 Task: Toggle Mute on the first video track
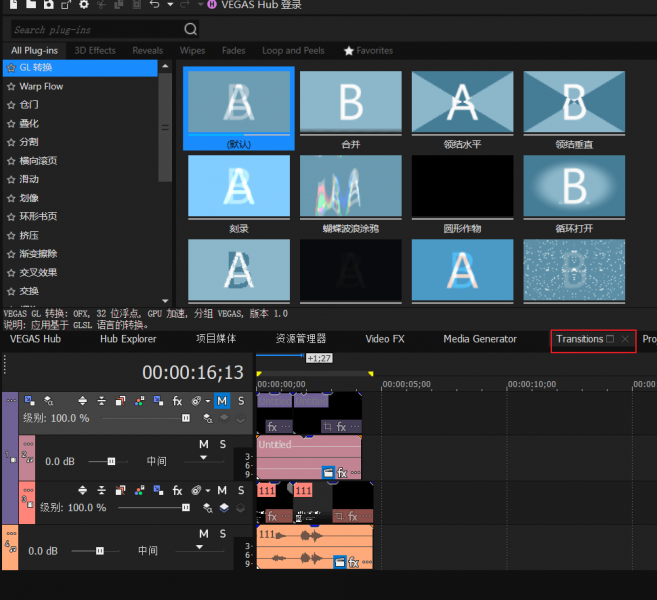click(222, 401)
